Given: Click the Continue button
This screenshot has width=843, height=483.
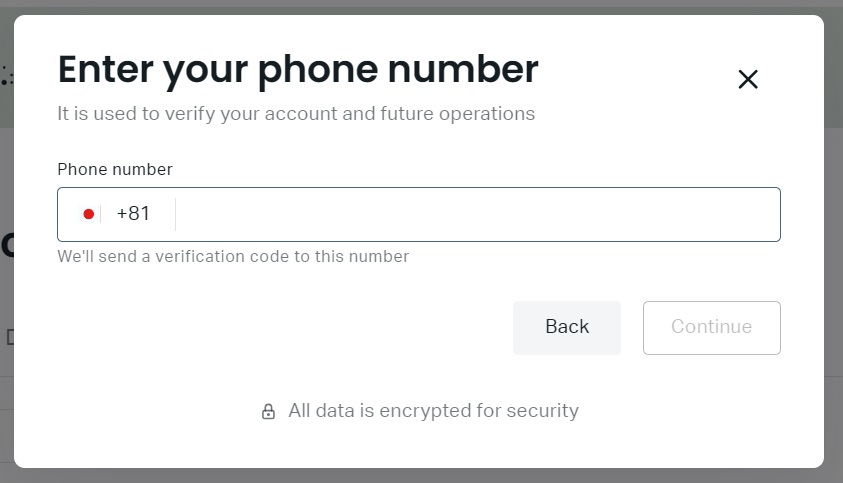Looking at the screenshot, I should (x=711, y=327).
